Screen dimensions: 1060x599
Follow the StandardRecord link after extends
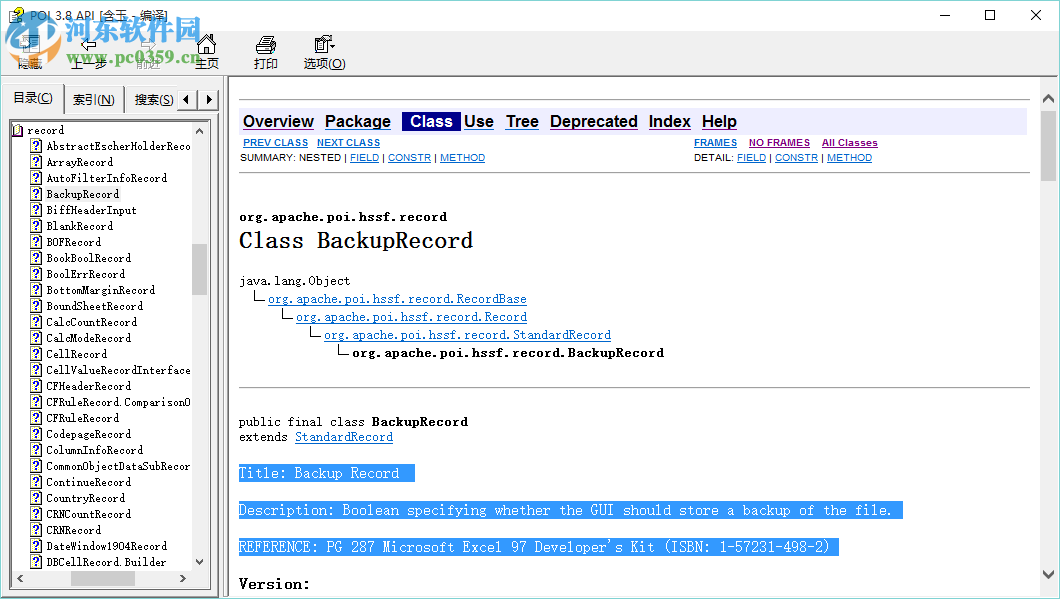tap(343, 437)
